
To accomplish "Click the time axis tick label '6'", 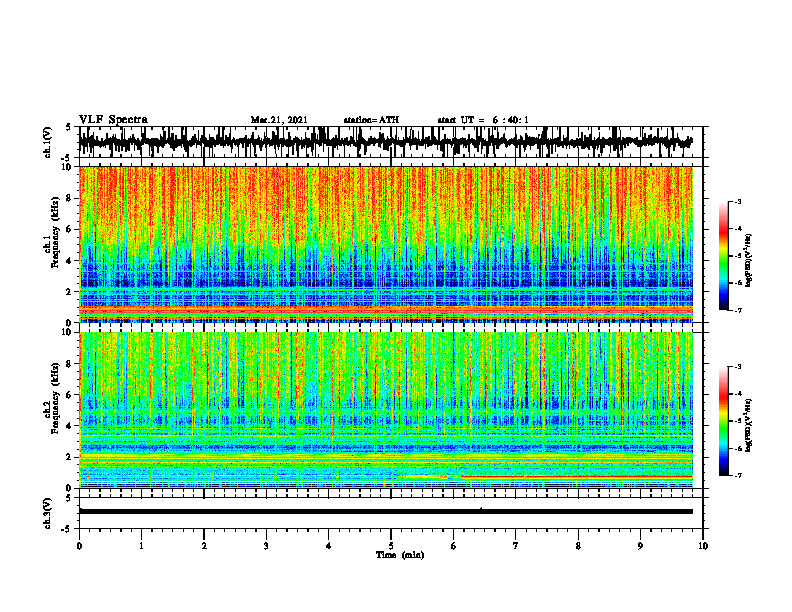I will (x=454, y=546).
